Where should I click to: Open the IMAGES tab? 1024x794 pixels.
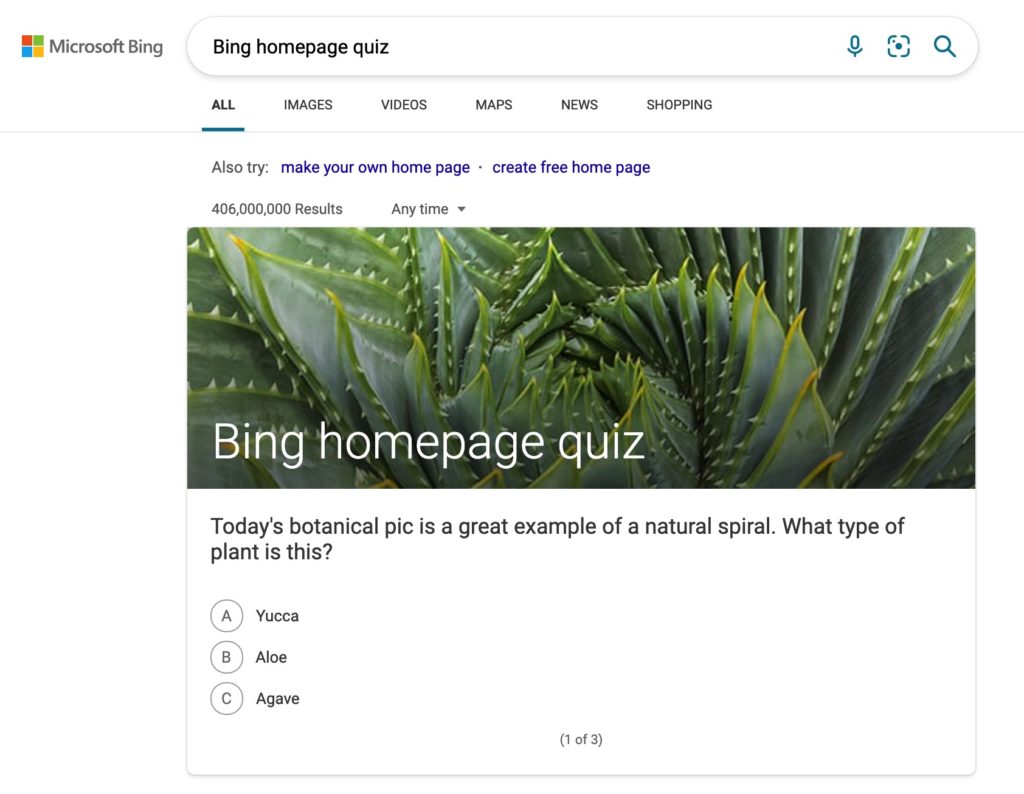point(308,105)
